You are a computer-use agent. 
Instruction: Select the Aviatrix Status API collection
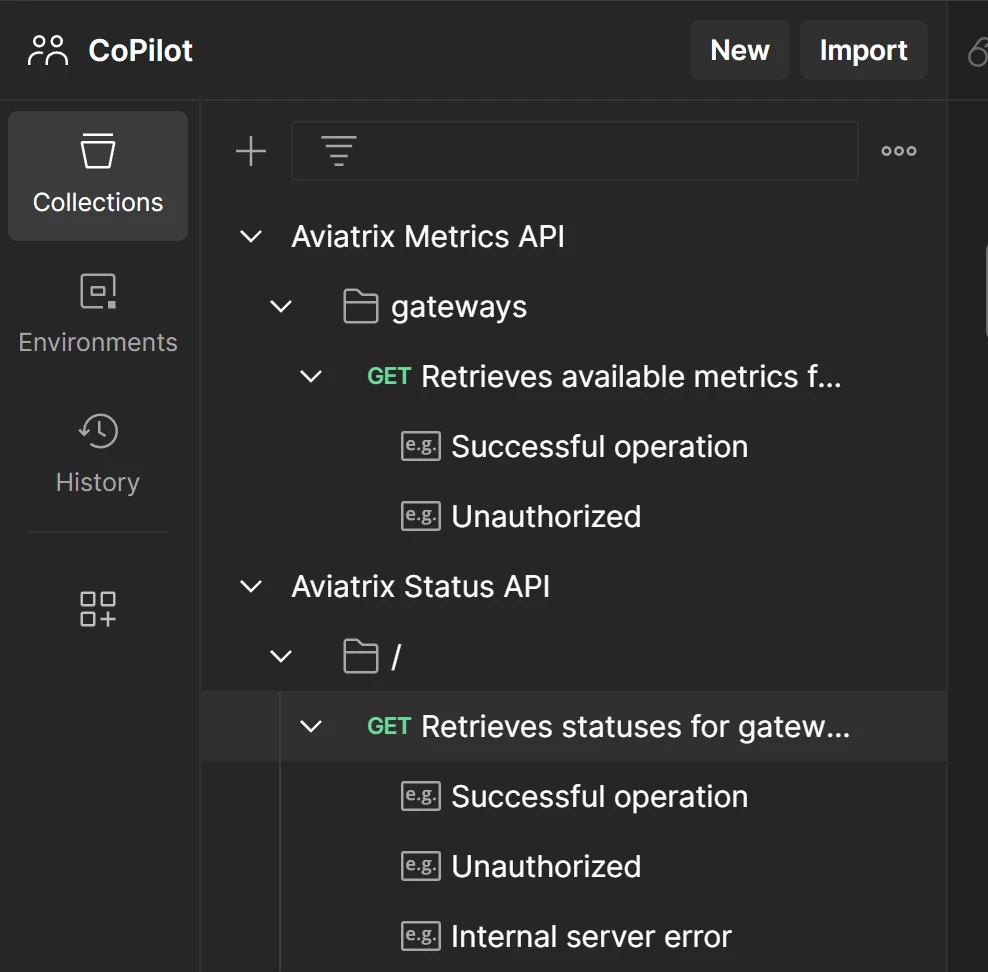tap(420, 586)
